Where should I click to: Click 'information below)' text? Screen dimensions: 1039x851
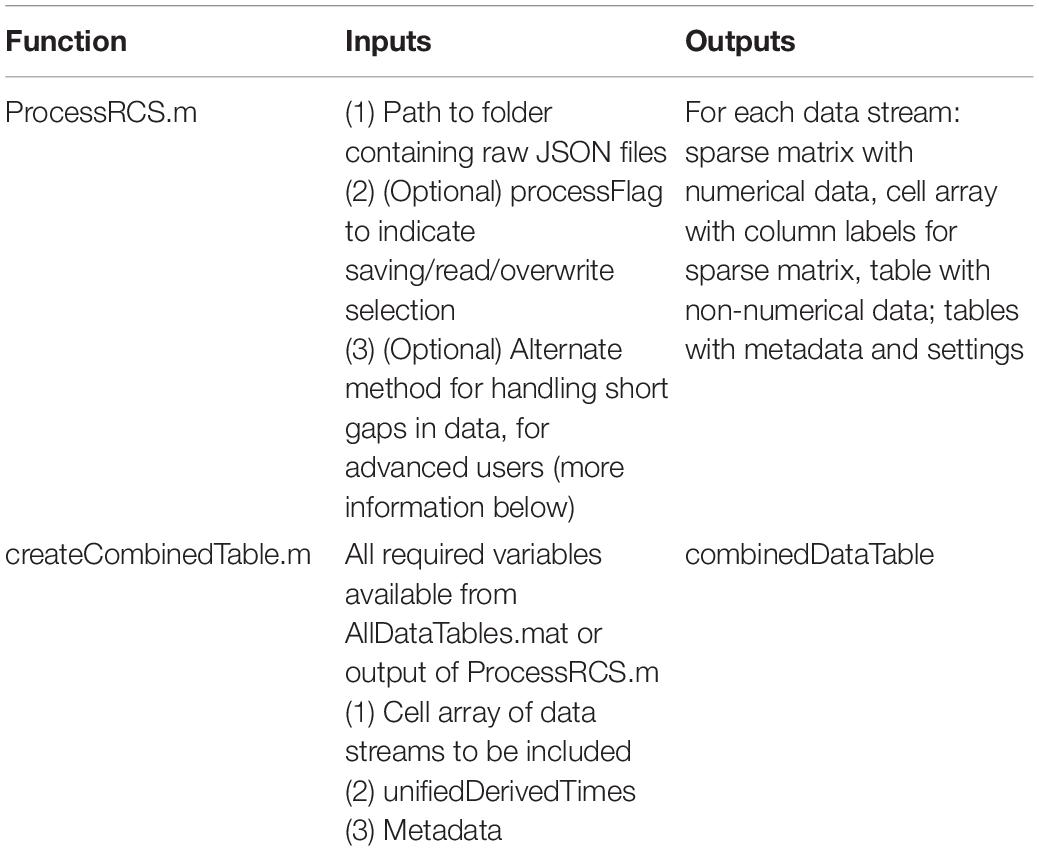(460, 508)
